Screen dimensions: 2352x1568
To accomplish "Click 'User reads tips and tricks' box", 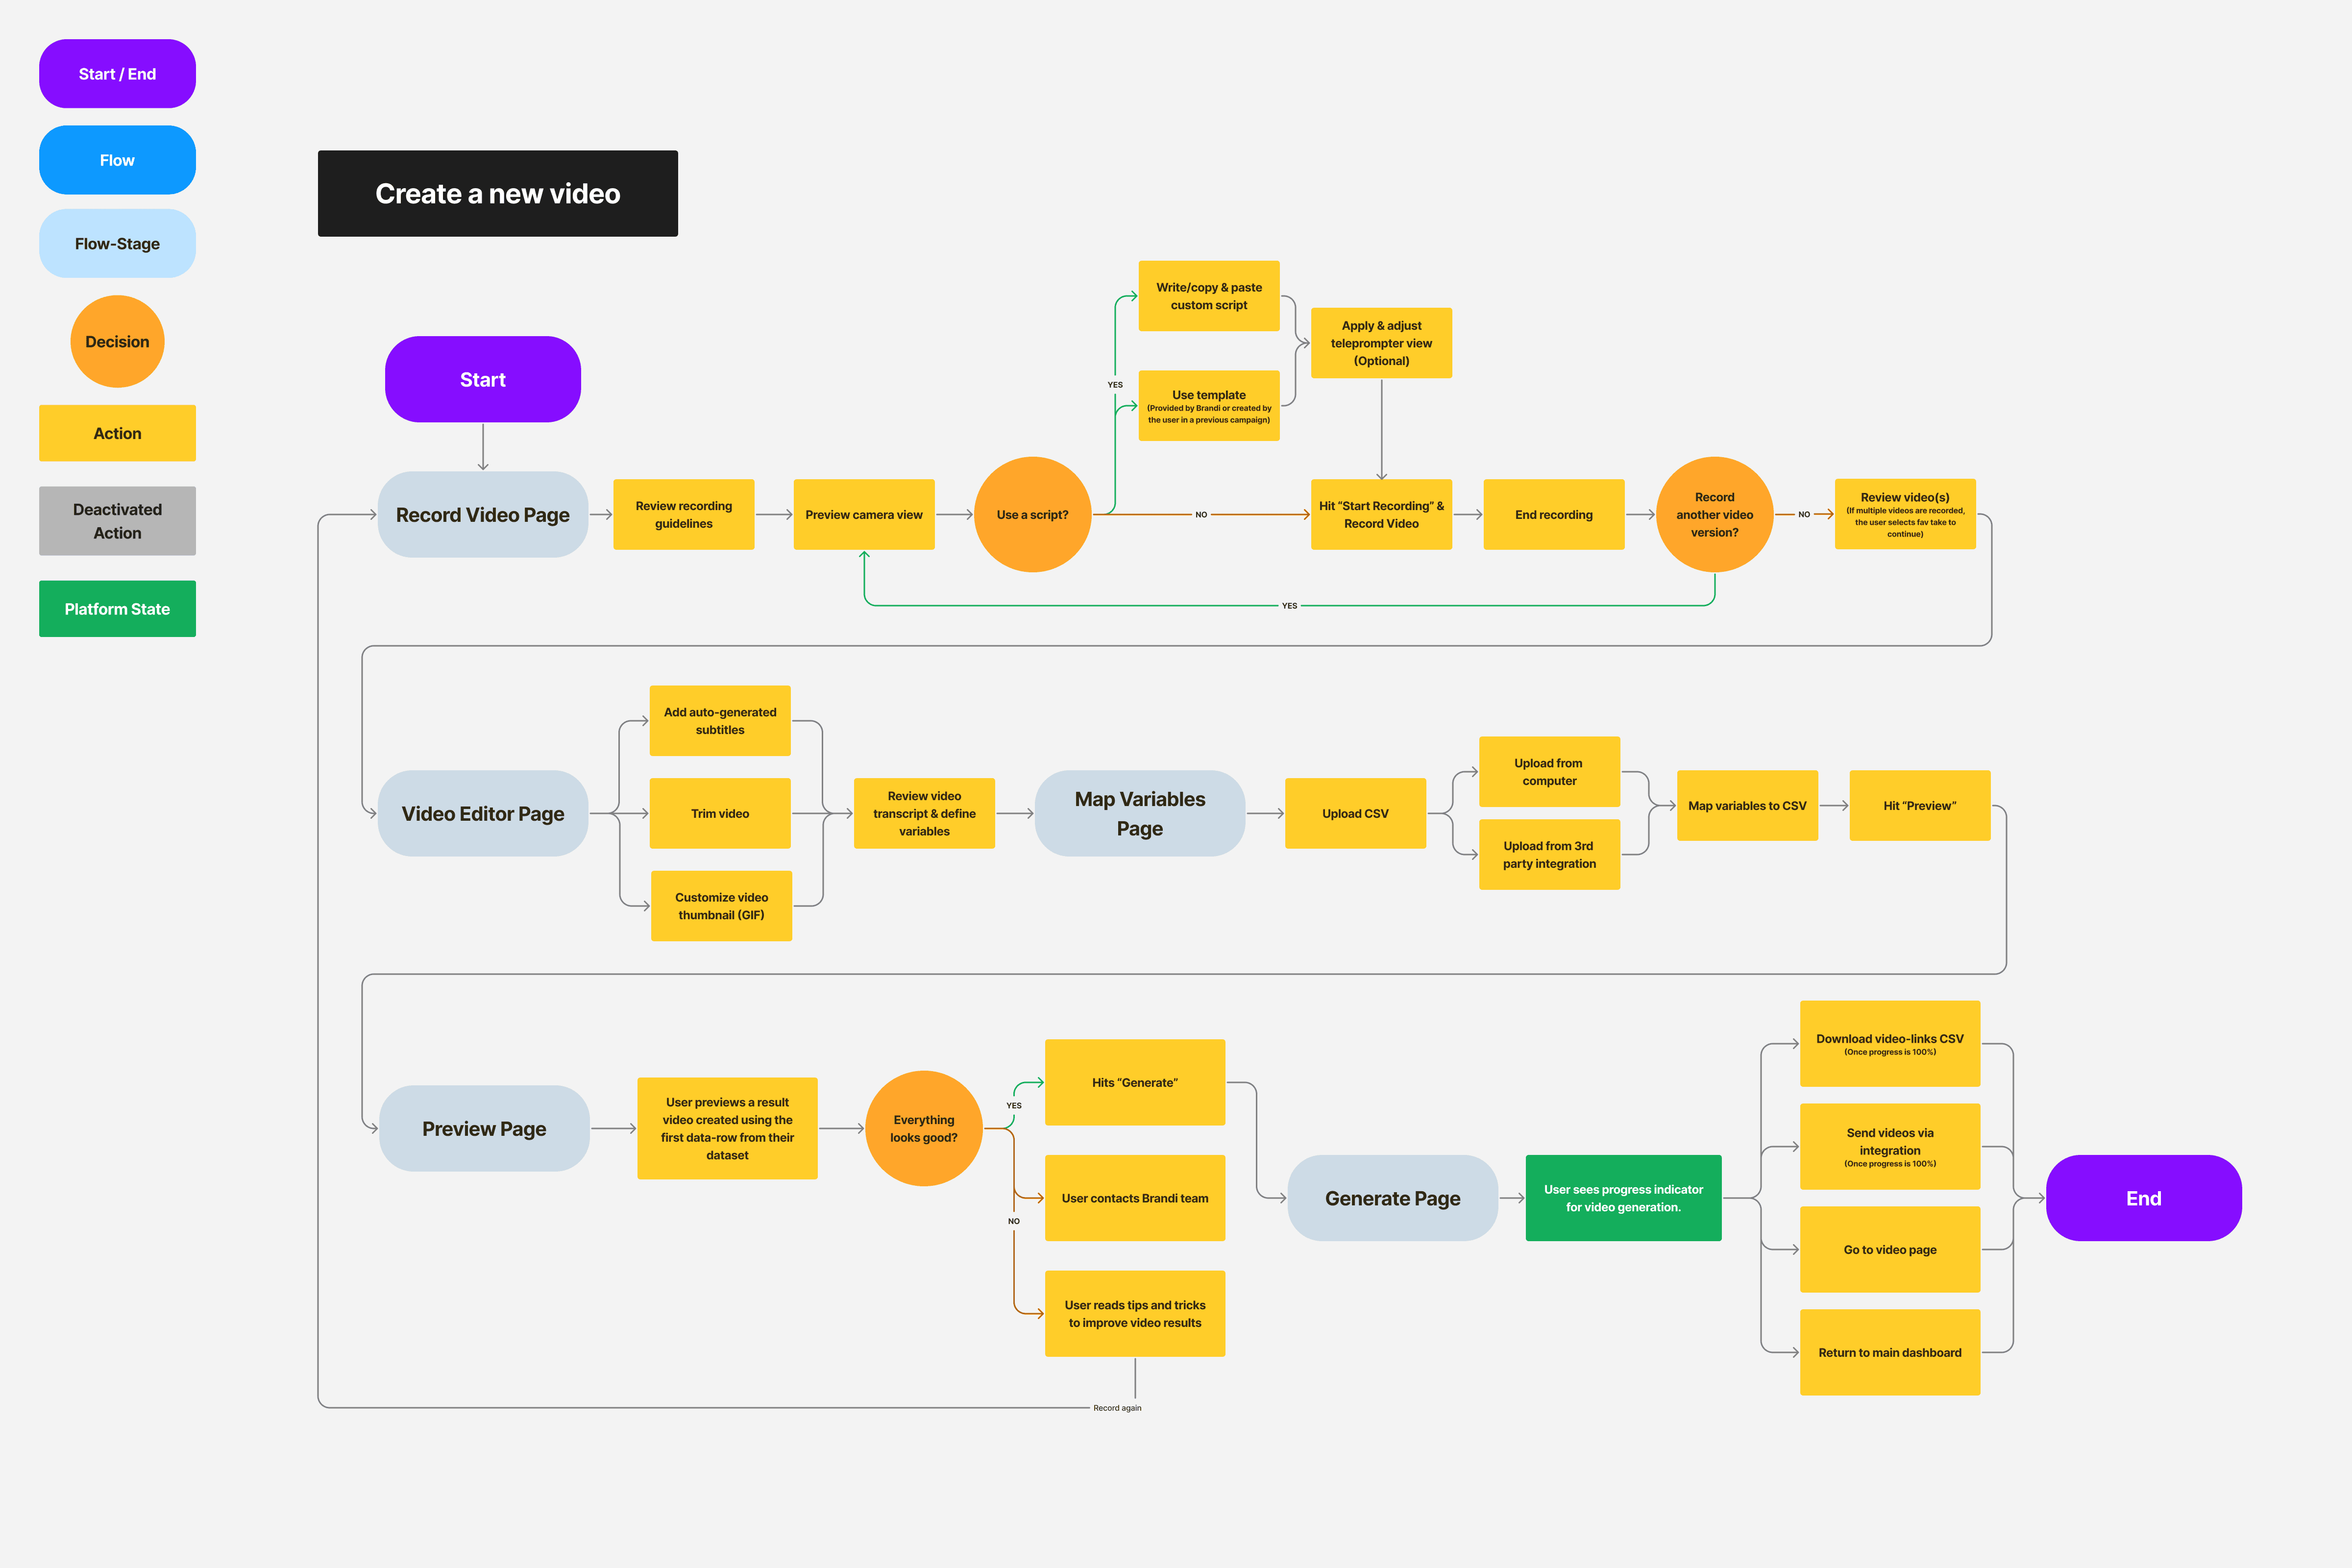I will 1135,1313.
